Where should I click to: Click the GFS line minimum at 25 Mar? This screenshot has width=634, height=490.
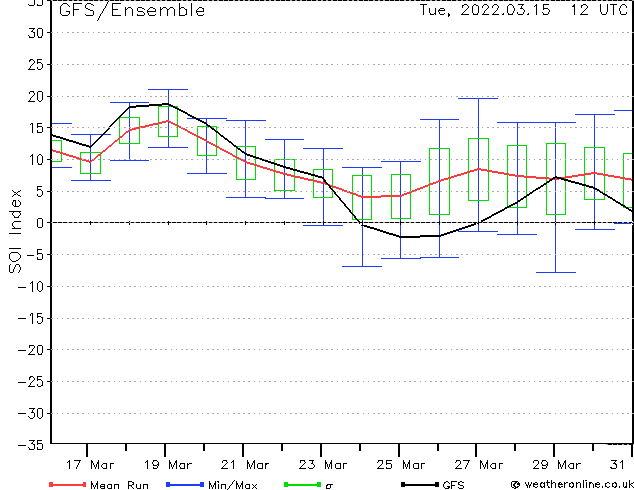point(401,237)
